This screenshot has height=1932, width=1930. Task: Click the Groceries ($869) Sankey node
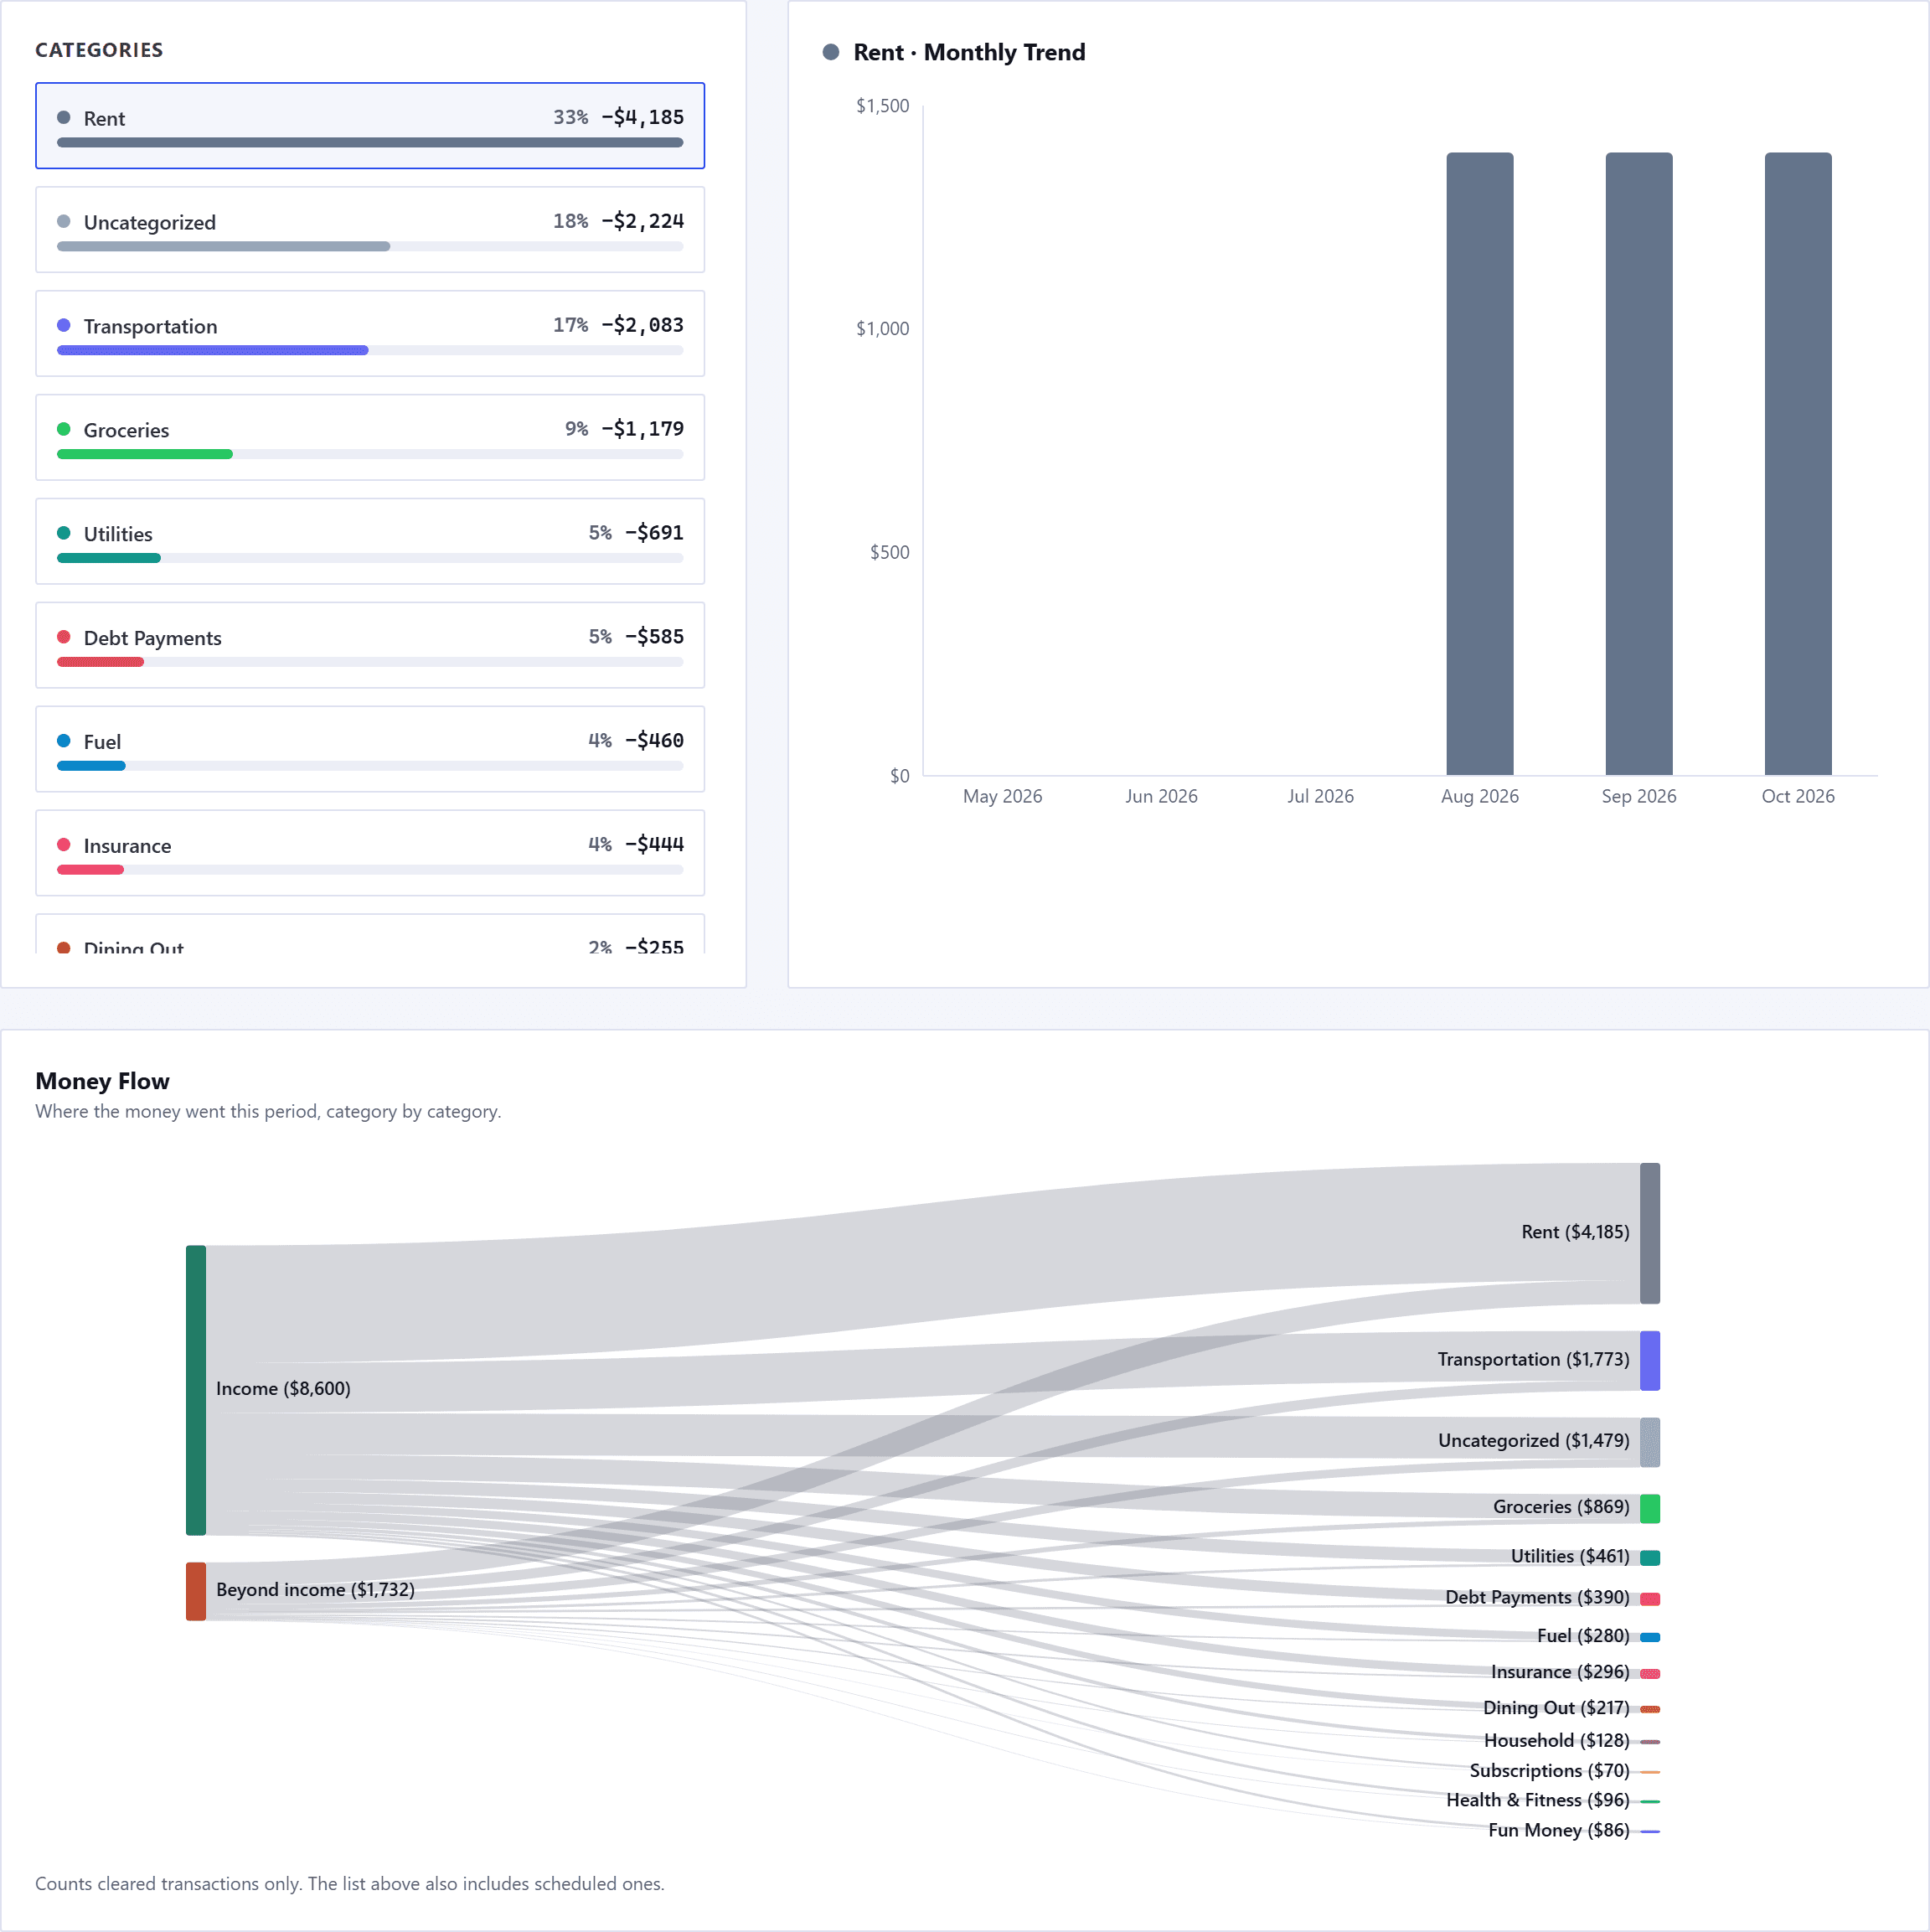1650,1509
